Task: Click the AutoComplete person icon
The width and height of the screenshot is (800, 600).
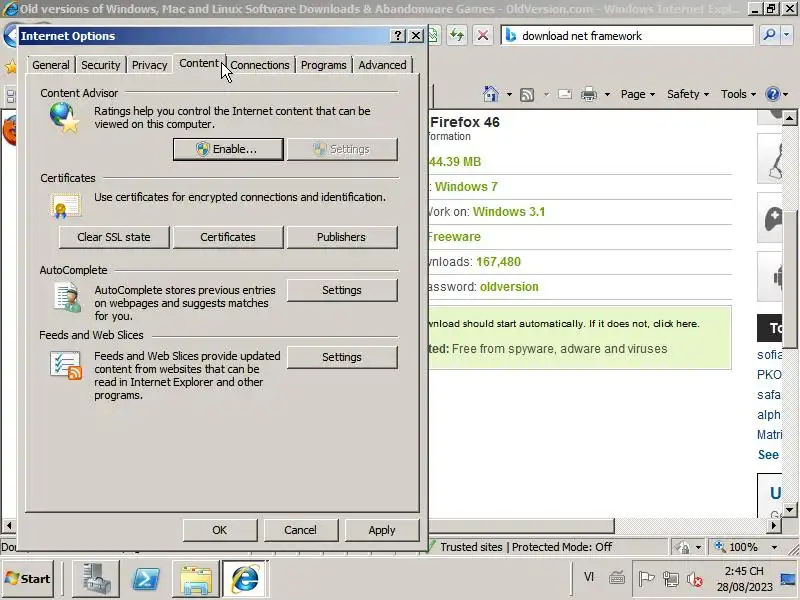Action: pyautogui.click(x=67, y=297)
